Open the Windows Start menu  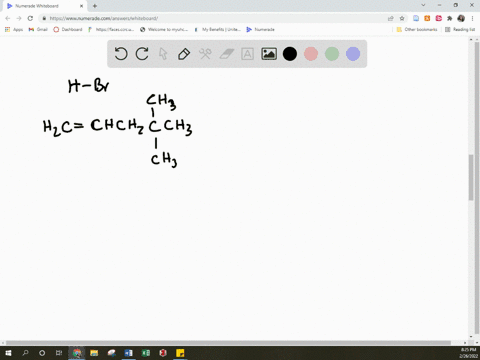pos(8,353)
